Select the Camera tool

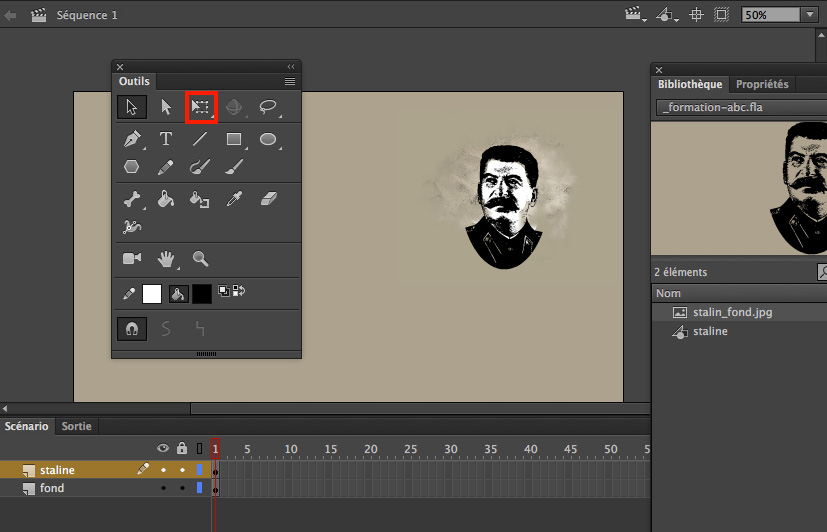click(132, 258)
